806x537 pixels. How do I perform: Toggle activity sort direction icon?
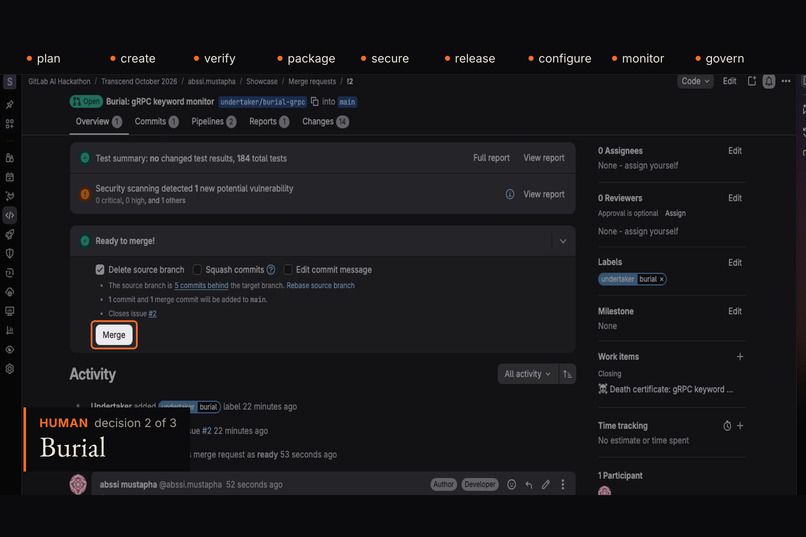click(x=567, y=374)
